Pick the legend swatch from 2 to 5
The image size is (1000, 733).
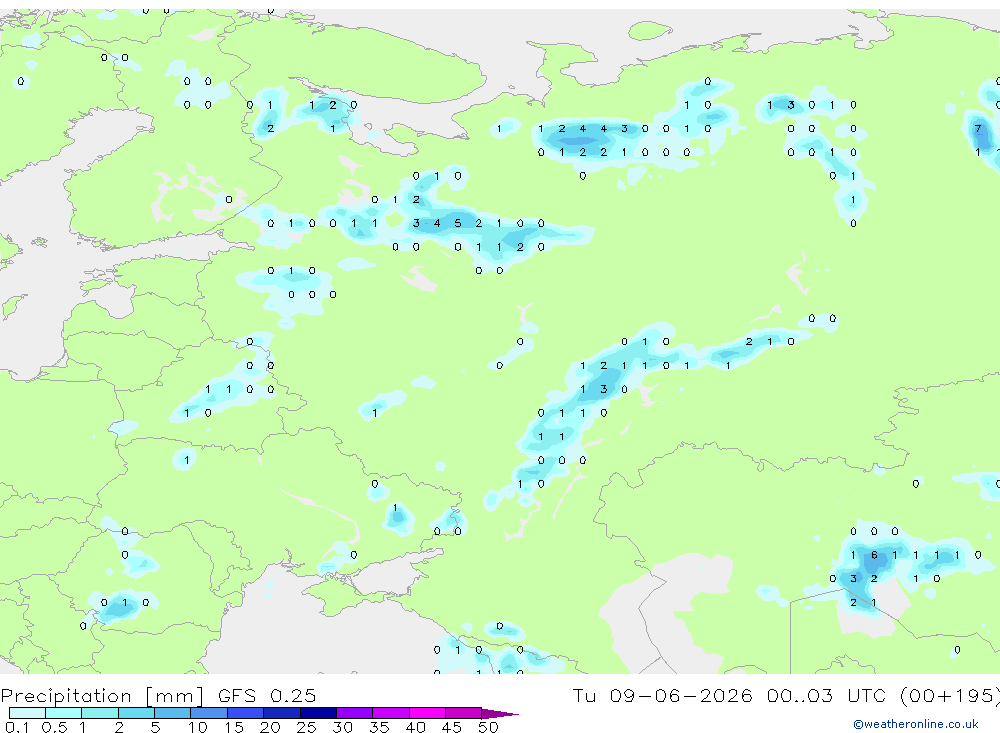[136, 713]
